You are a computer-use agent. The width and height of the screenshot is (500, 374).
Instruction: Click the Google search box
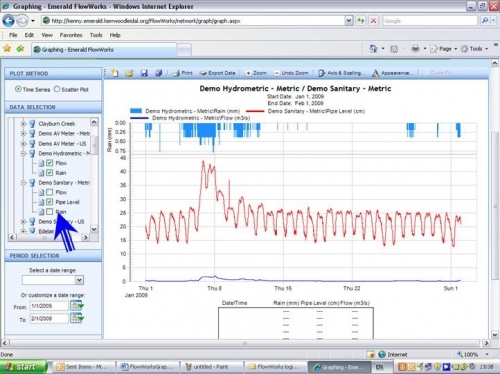point(430,21)
